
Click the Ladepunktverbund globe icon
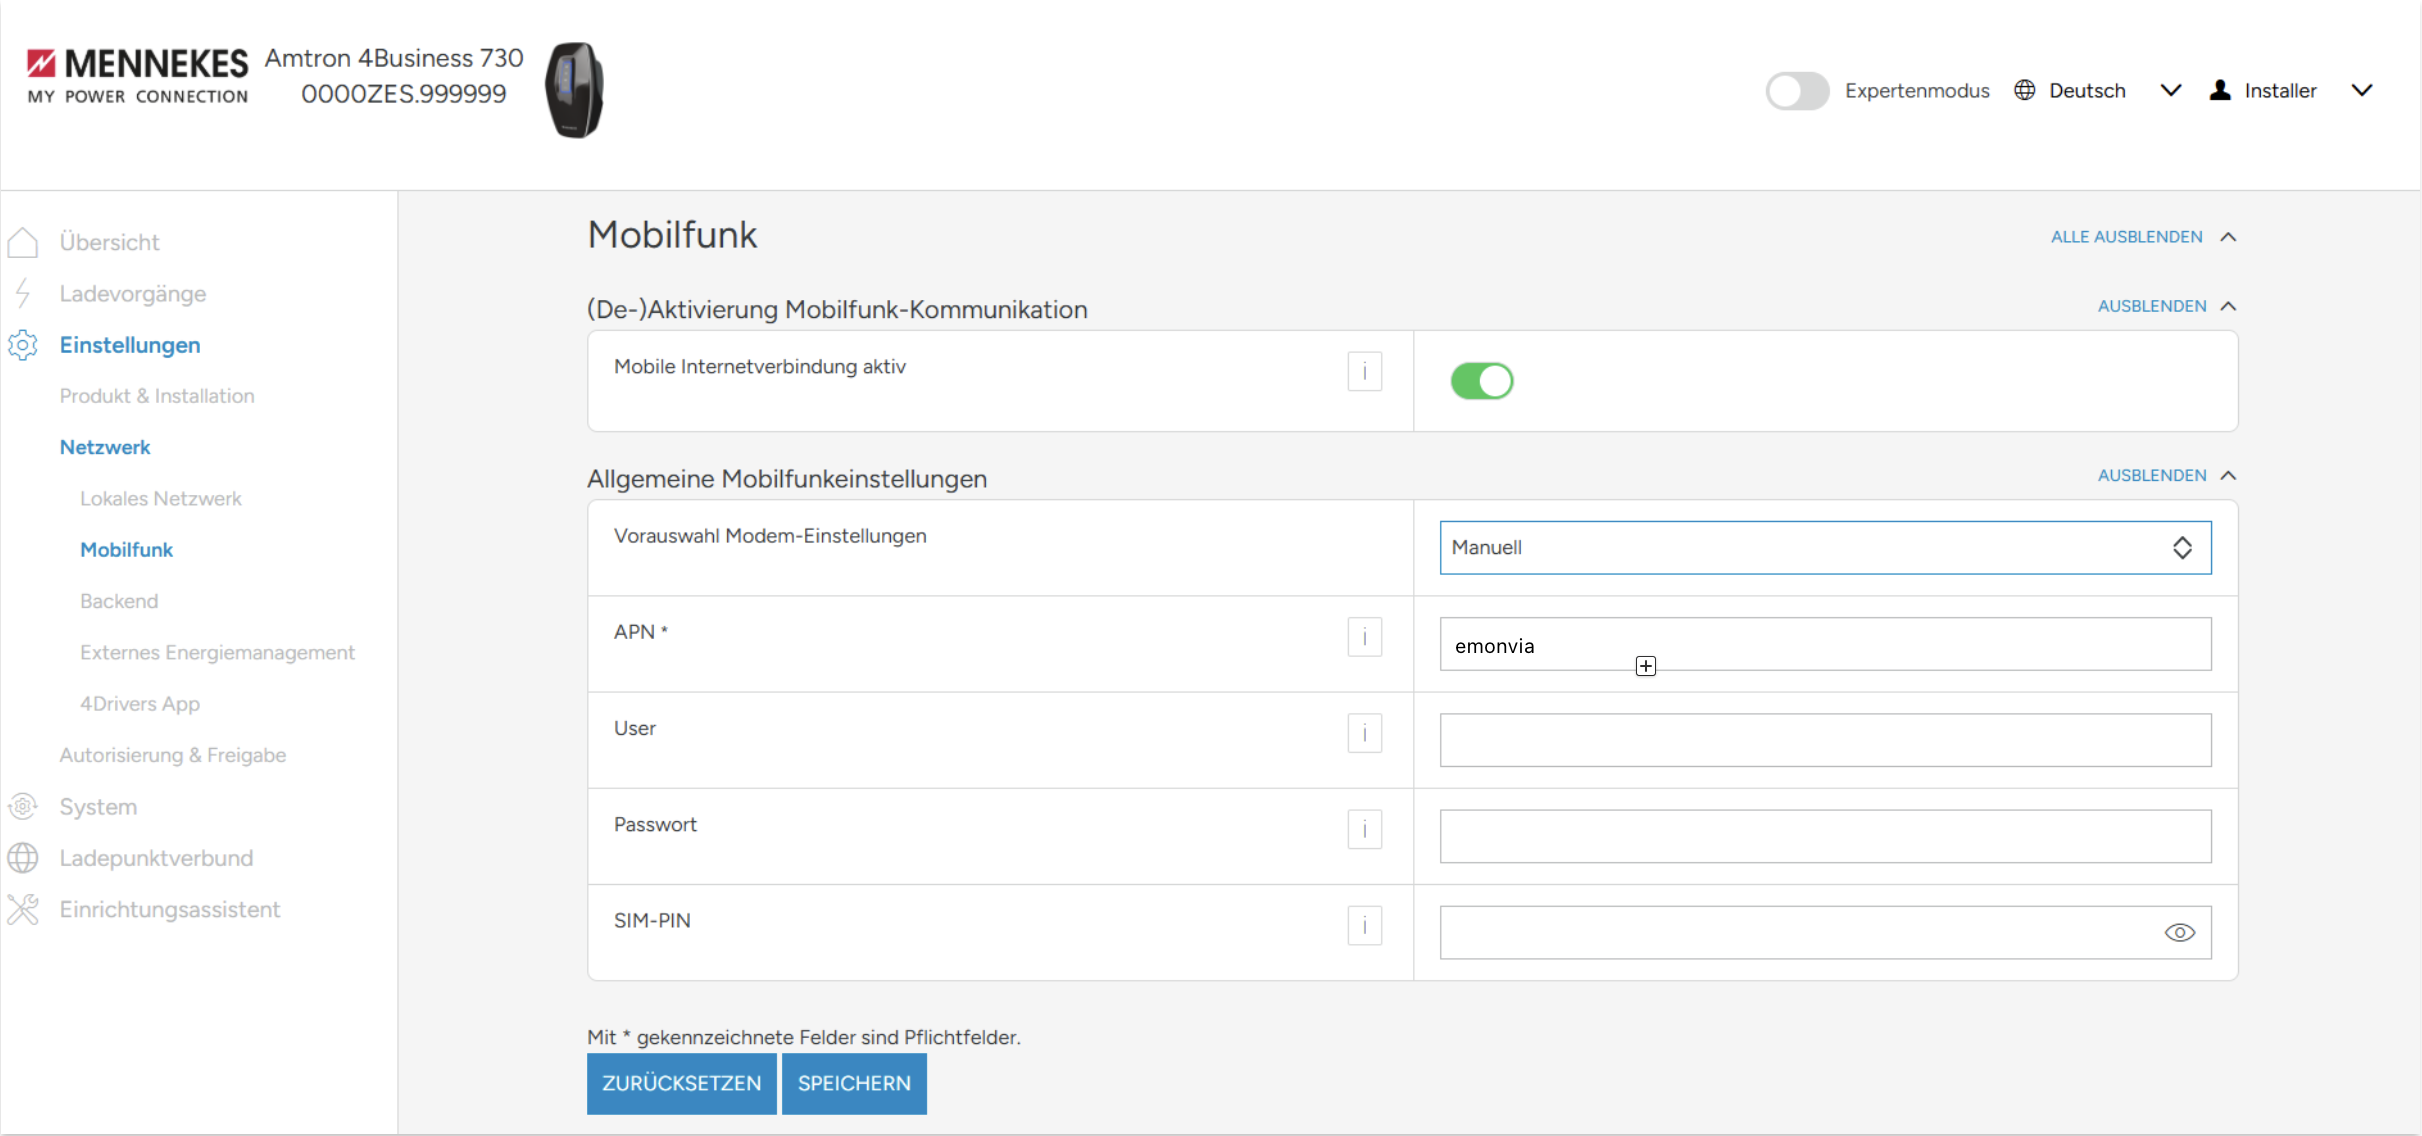pos(23,858)
